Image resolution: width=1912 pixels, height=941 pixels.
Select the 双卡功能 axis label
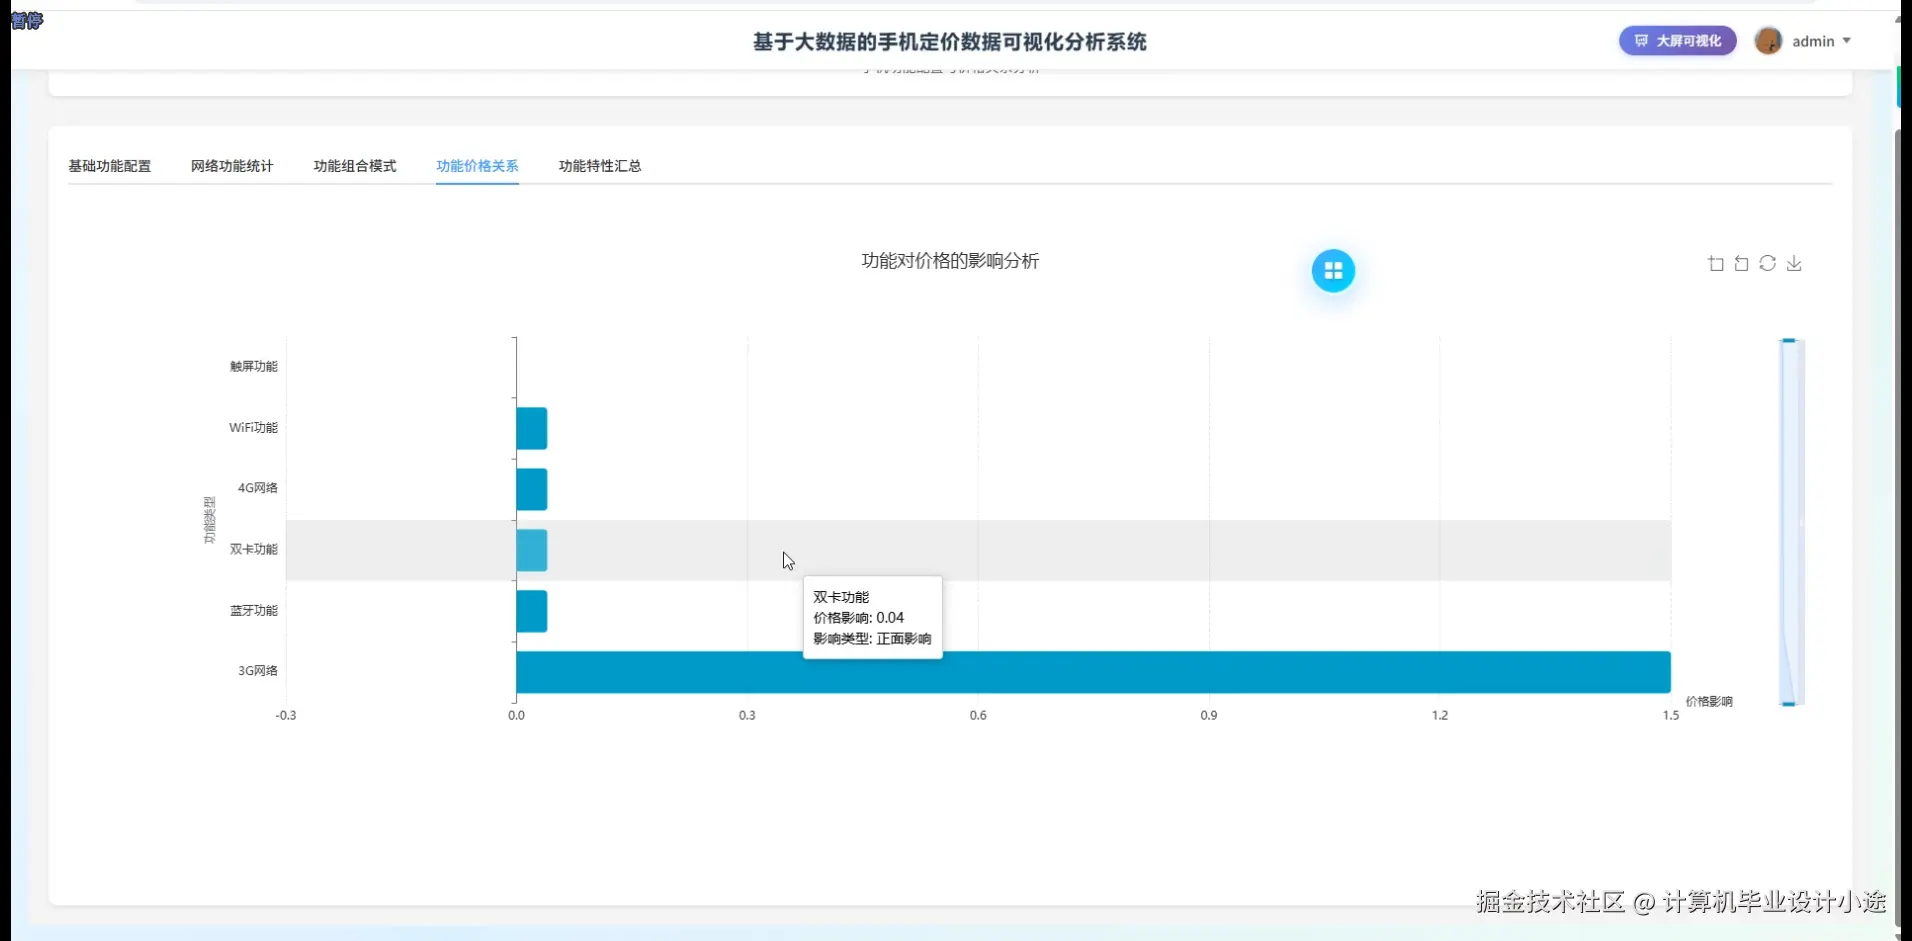tap(252, 548)
